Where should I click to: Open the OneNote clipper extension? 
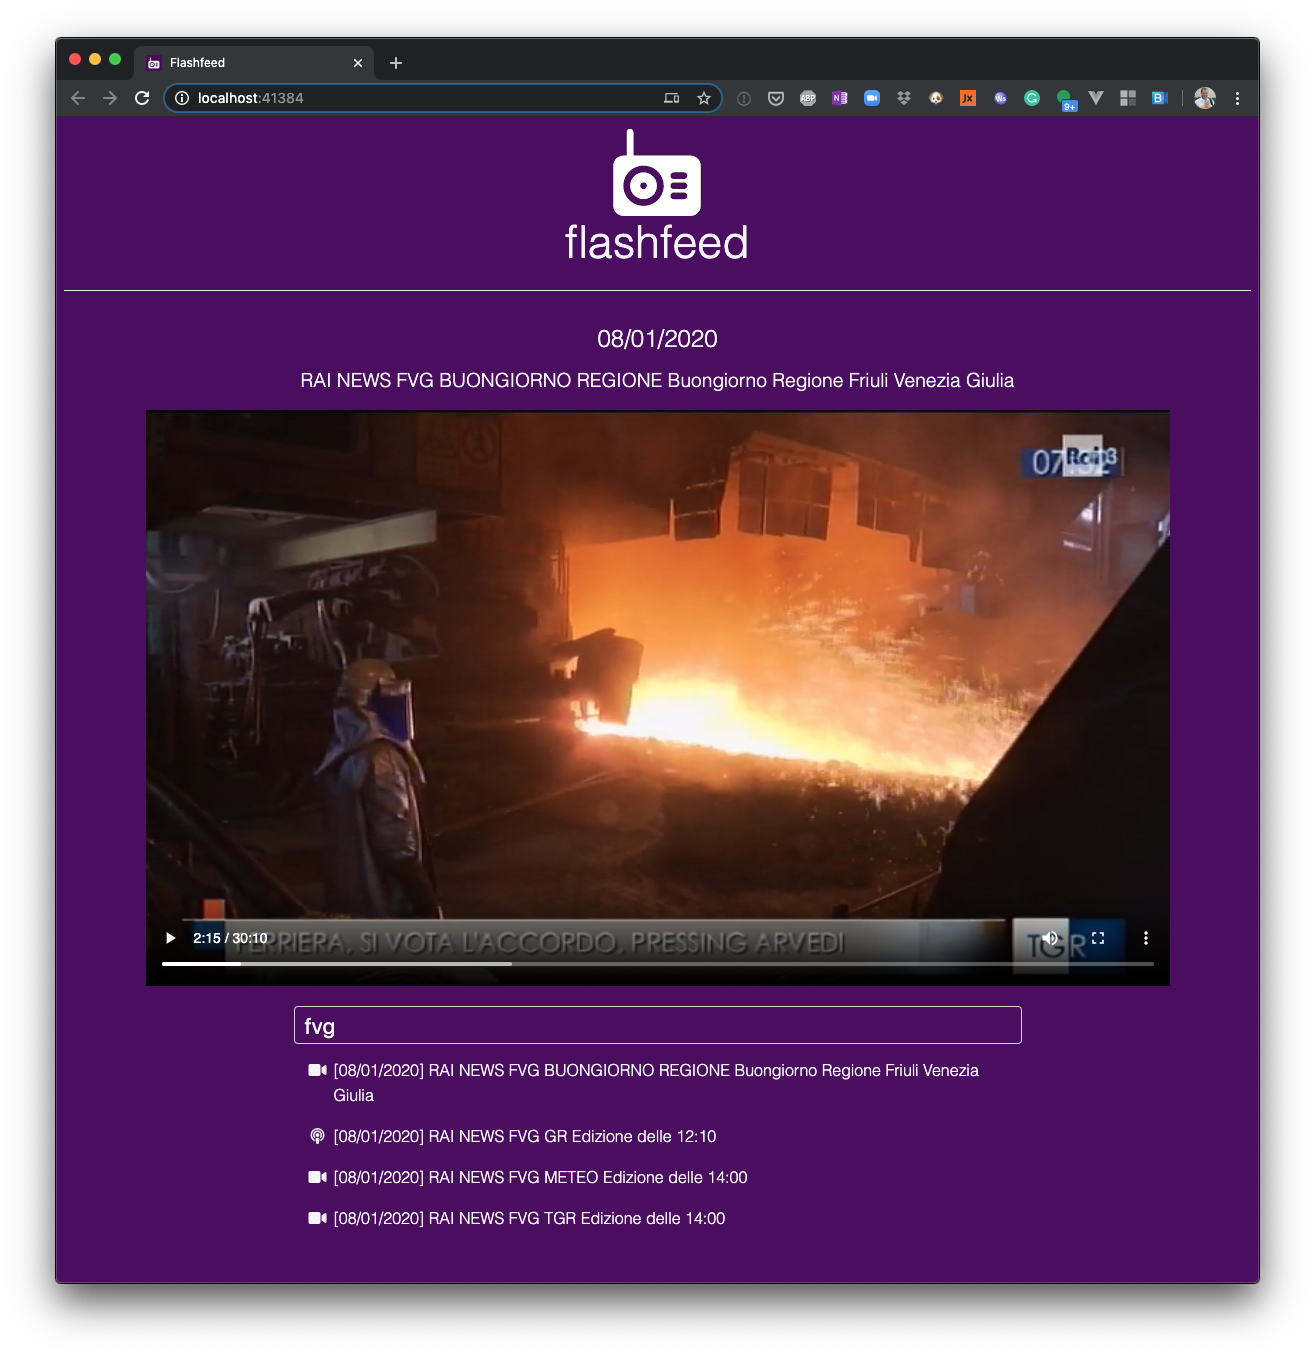[840, 98]
